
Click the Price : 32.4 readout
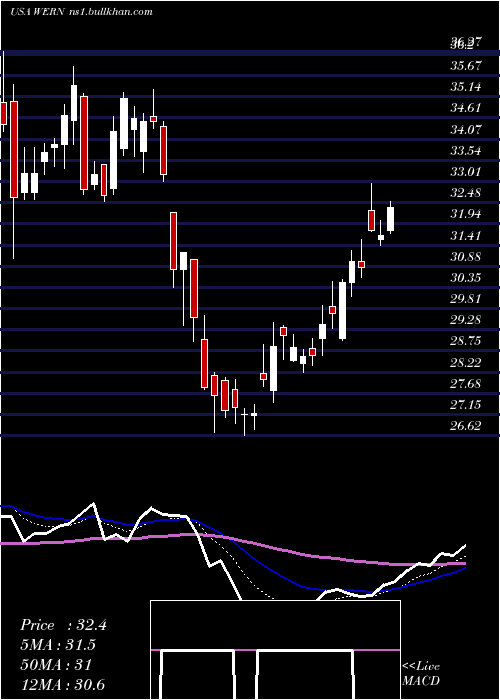[63, 625]
